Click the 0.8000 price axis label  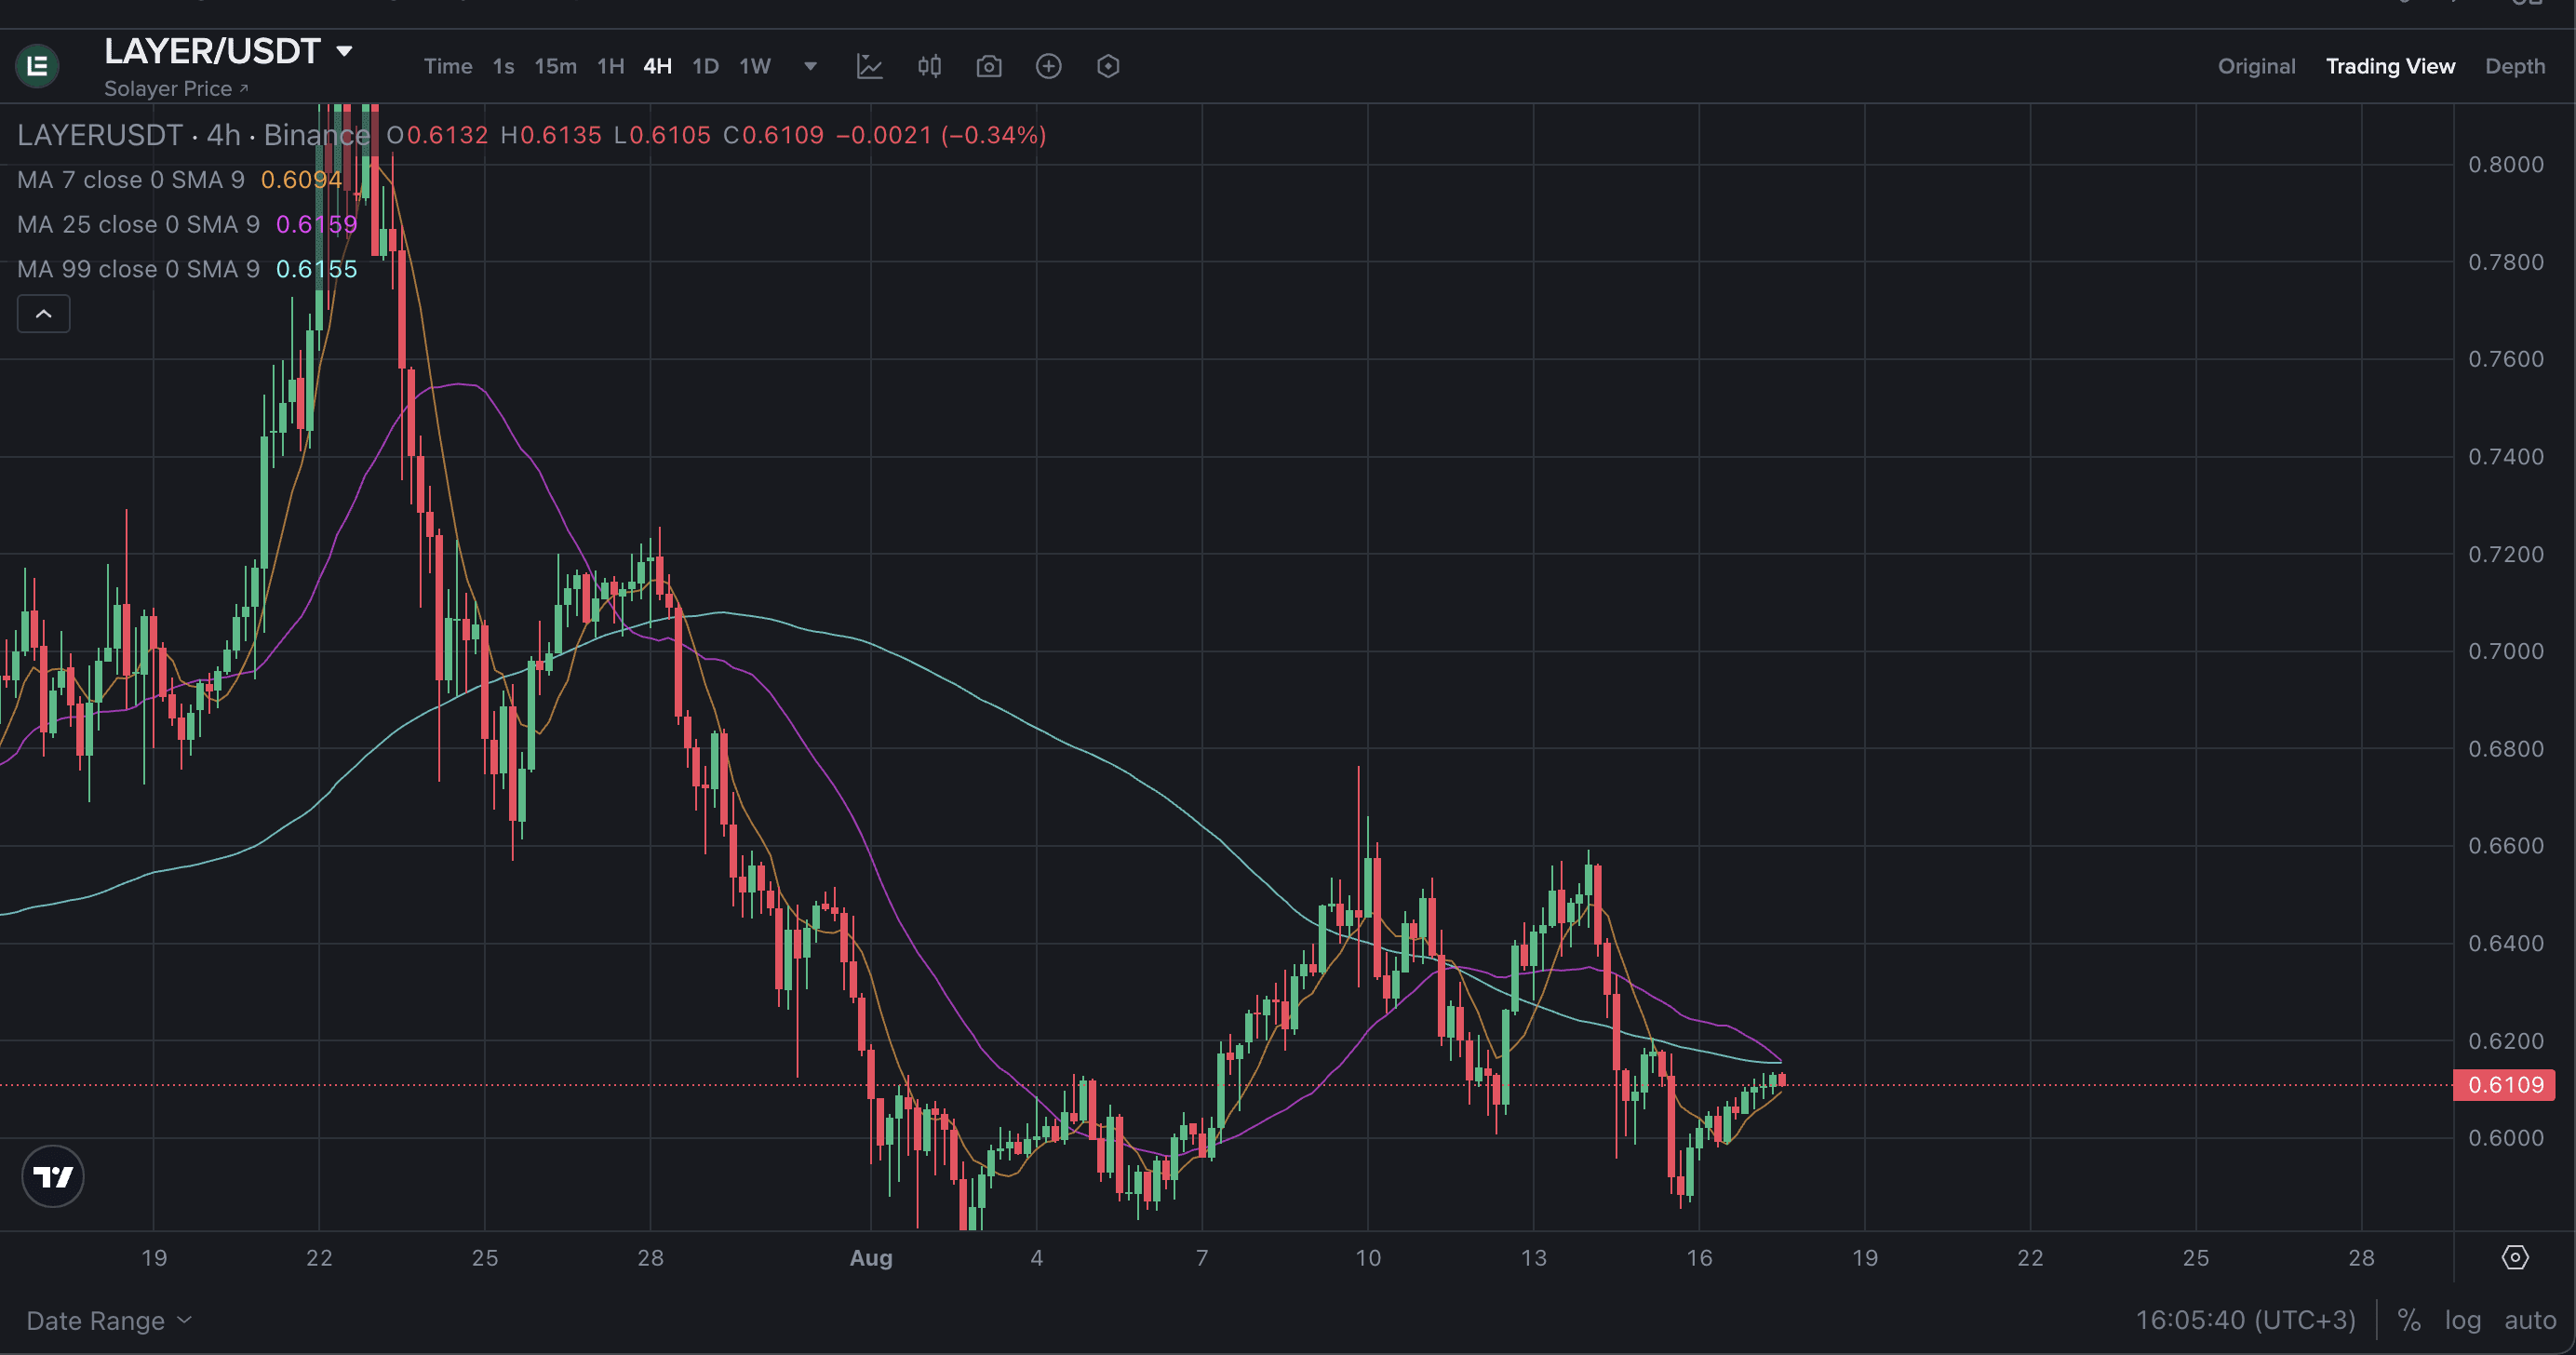tap(2506, 164)
